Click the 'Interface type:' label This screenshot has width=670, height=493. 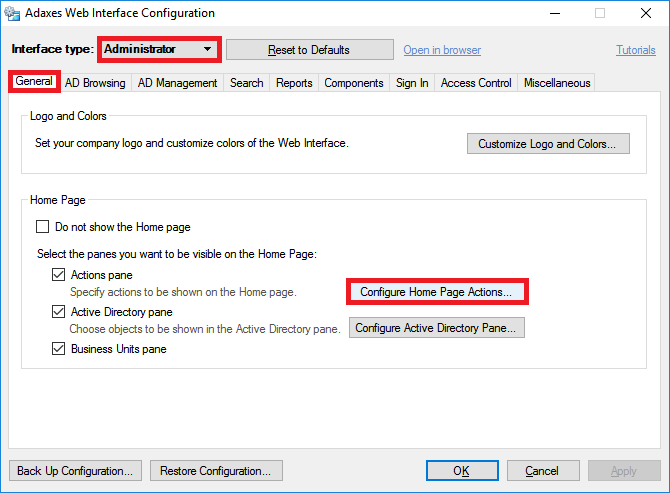tap(52, 49)
